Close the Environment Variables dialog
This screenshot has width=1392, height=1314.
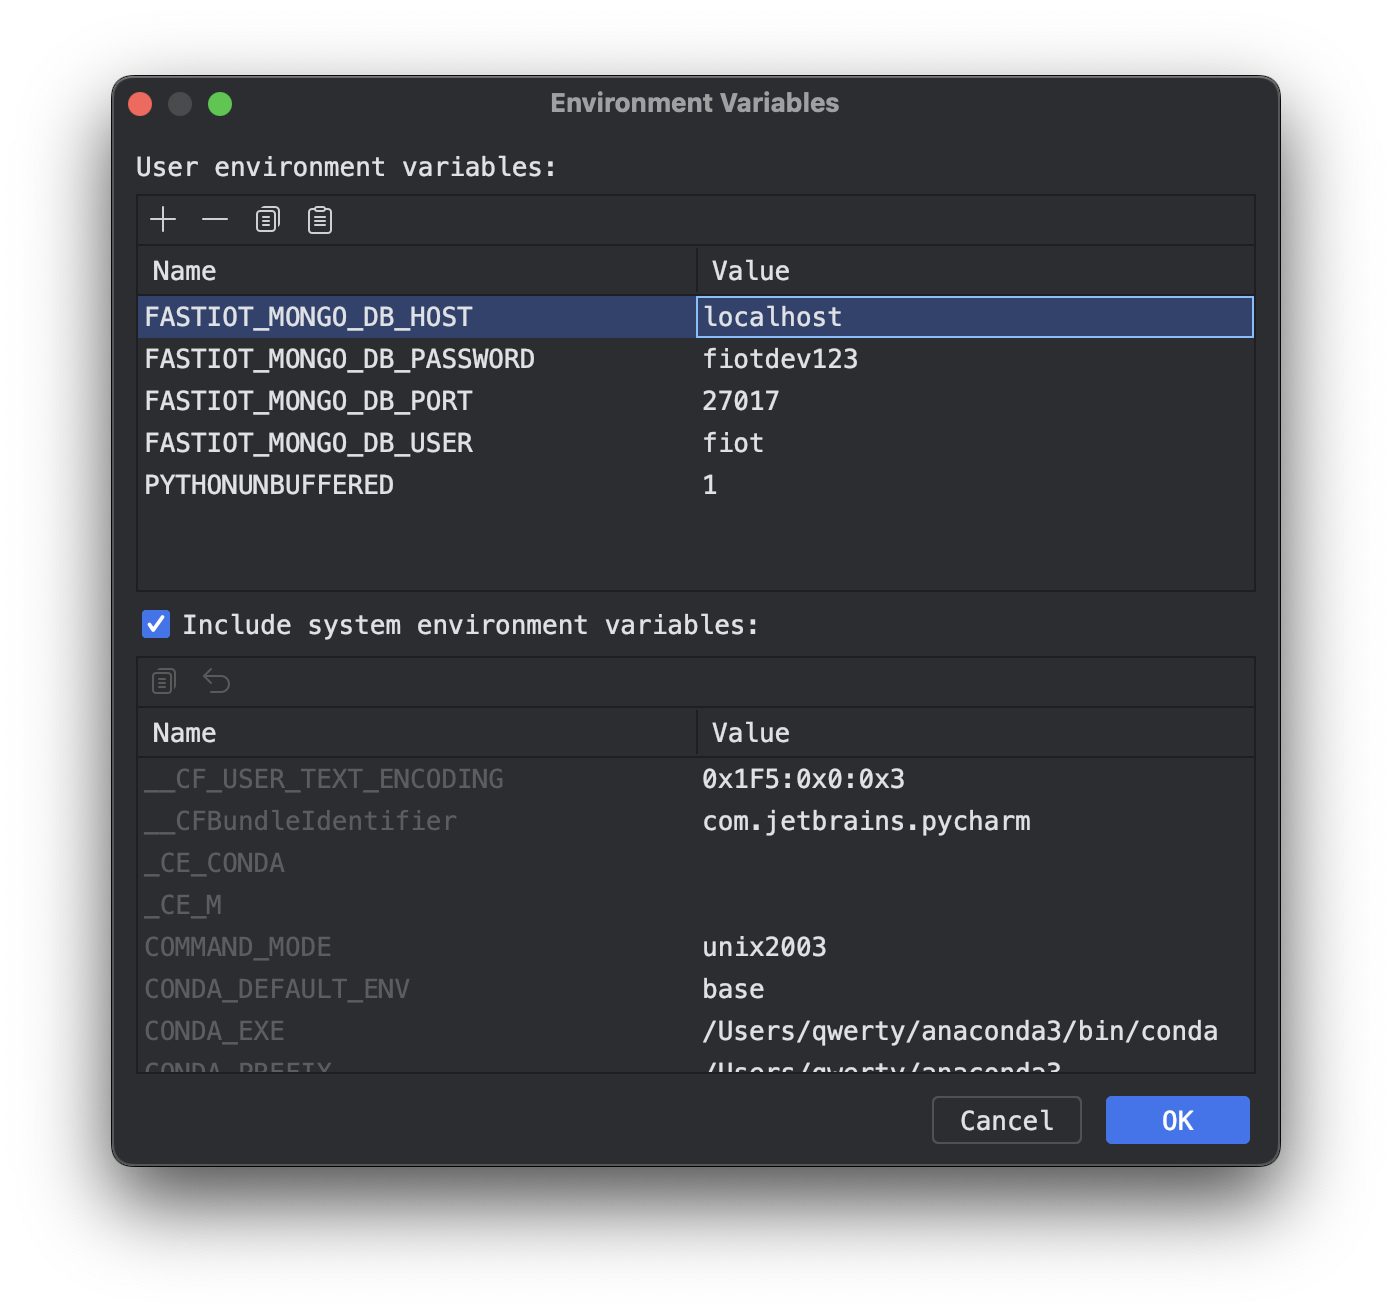[140, 104]
